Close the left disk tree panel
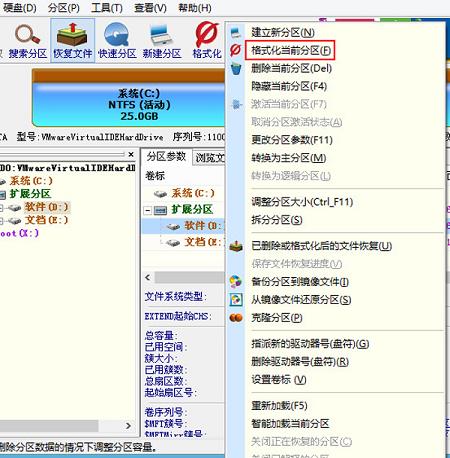This screenshot has height=458, width=450. [131, 155]
